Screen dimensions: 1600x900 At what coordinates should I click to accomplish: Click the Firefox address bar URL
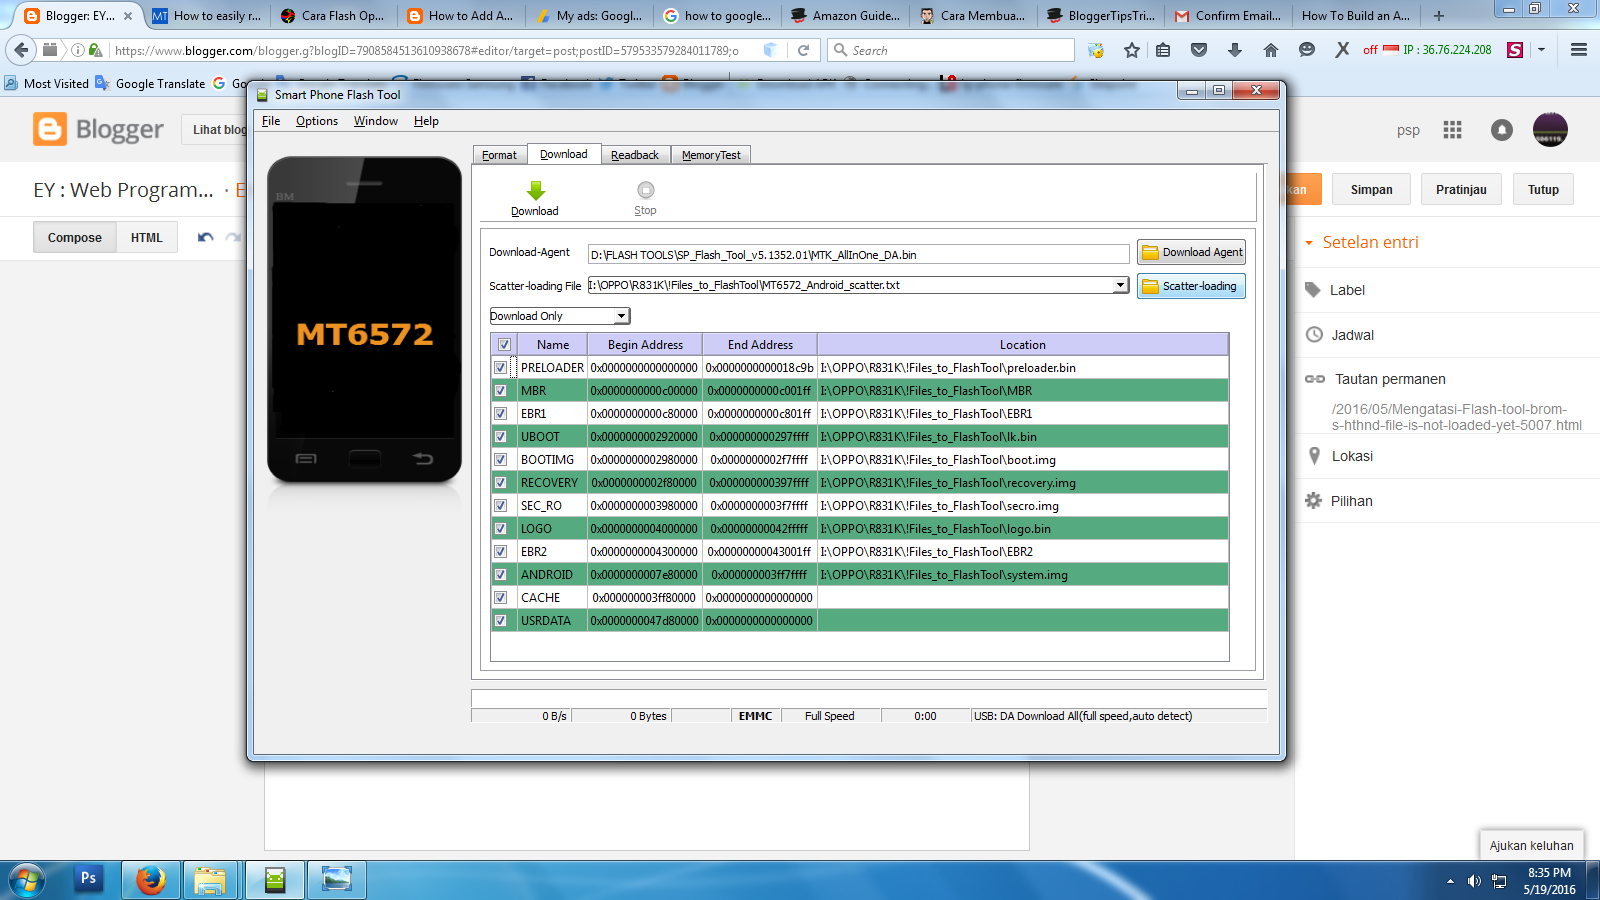point(427,50)
